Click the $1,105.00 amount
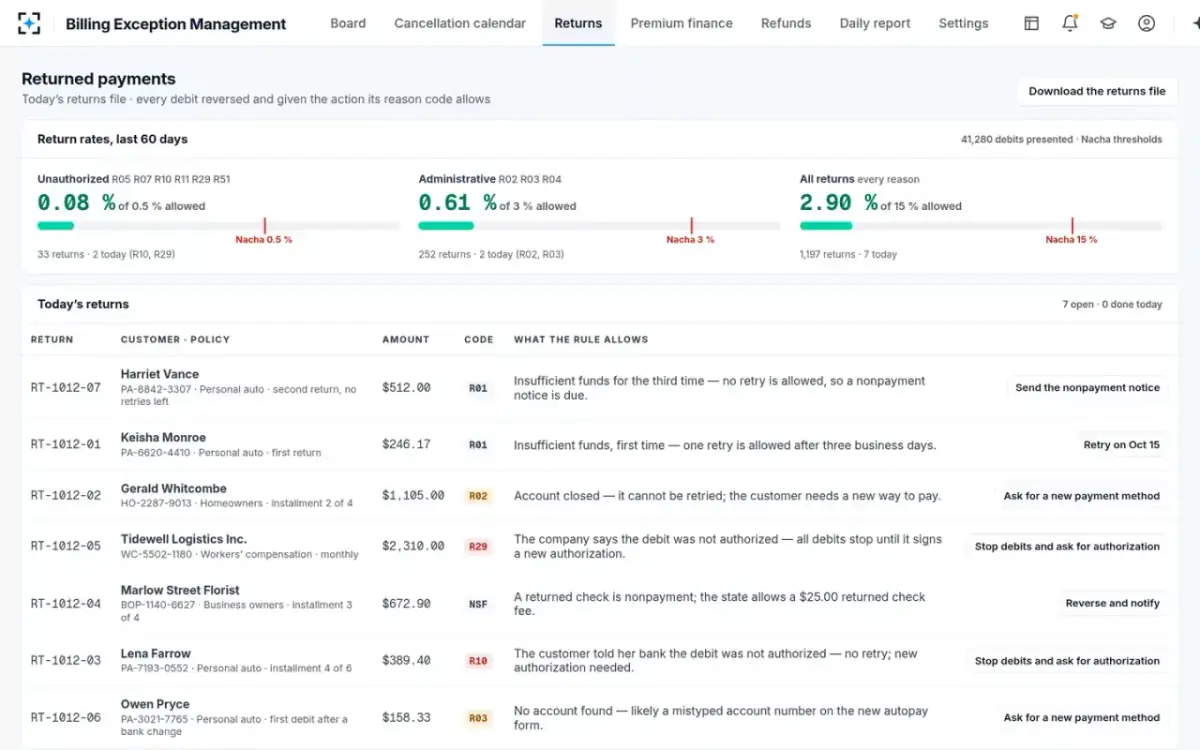1200x750 pixels. (x=413, y=496)
